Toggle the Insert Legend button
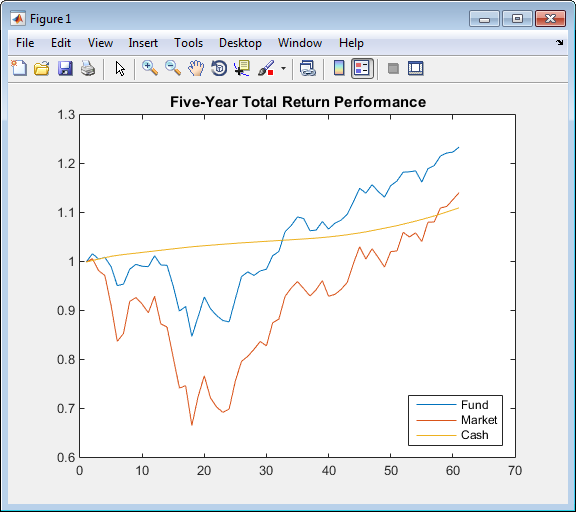This screenshot has width=576, height=512. (362, 68)
